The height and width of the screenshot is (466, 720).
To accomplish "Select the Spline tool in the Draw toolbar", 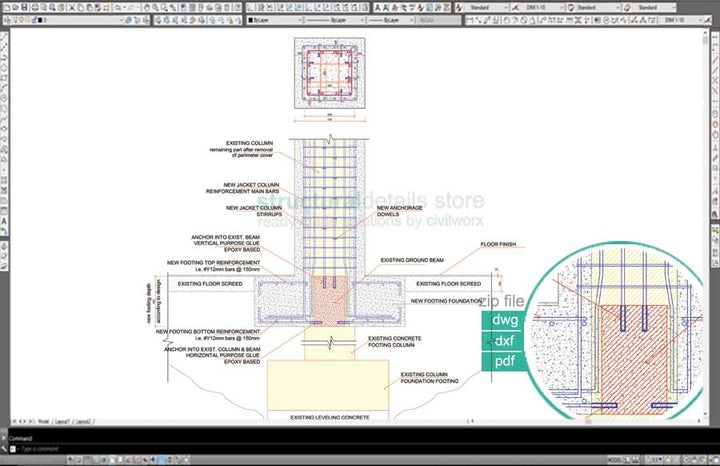I will (x=4, y=118).
